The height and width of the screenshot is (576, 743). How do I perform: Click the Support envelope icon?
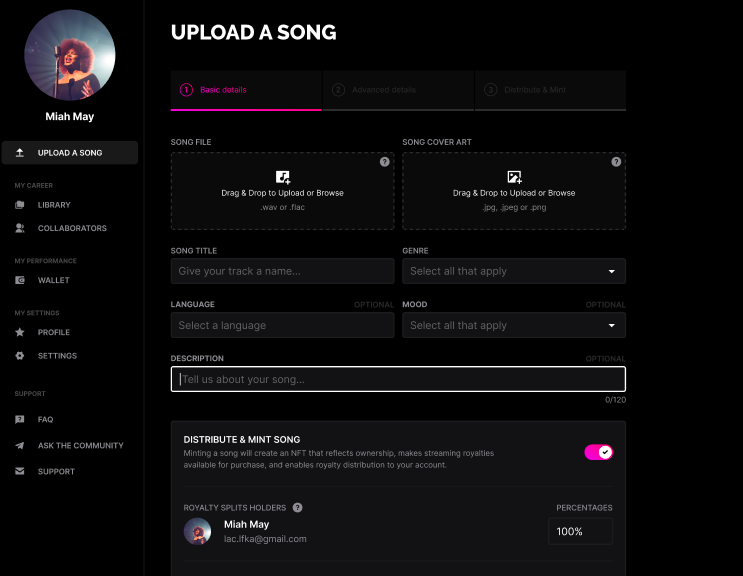[19, 471]
